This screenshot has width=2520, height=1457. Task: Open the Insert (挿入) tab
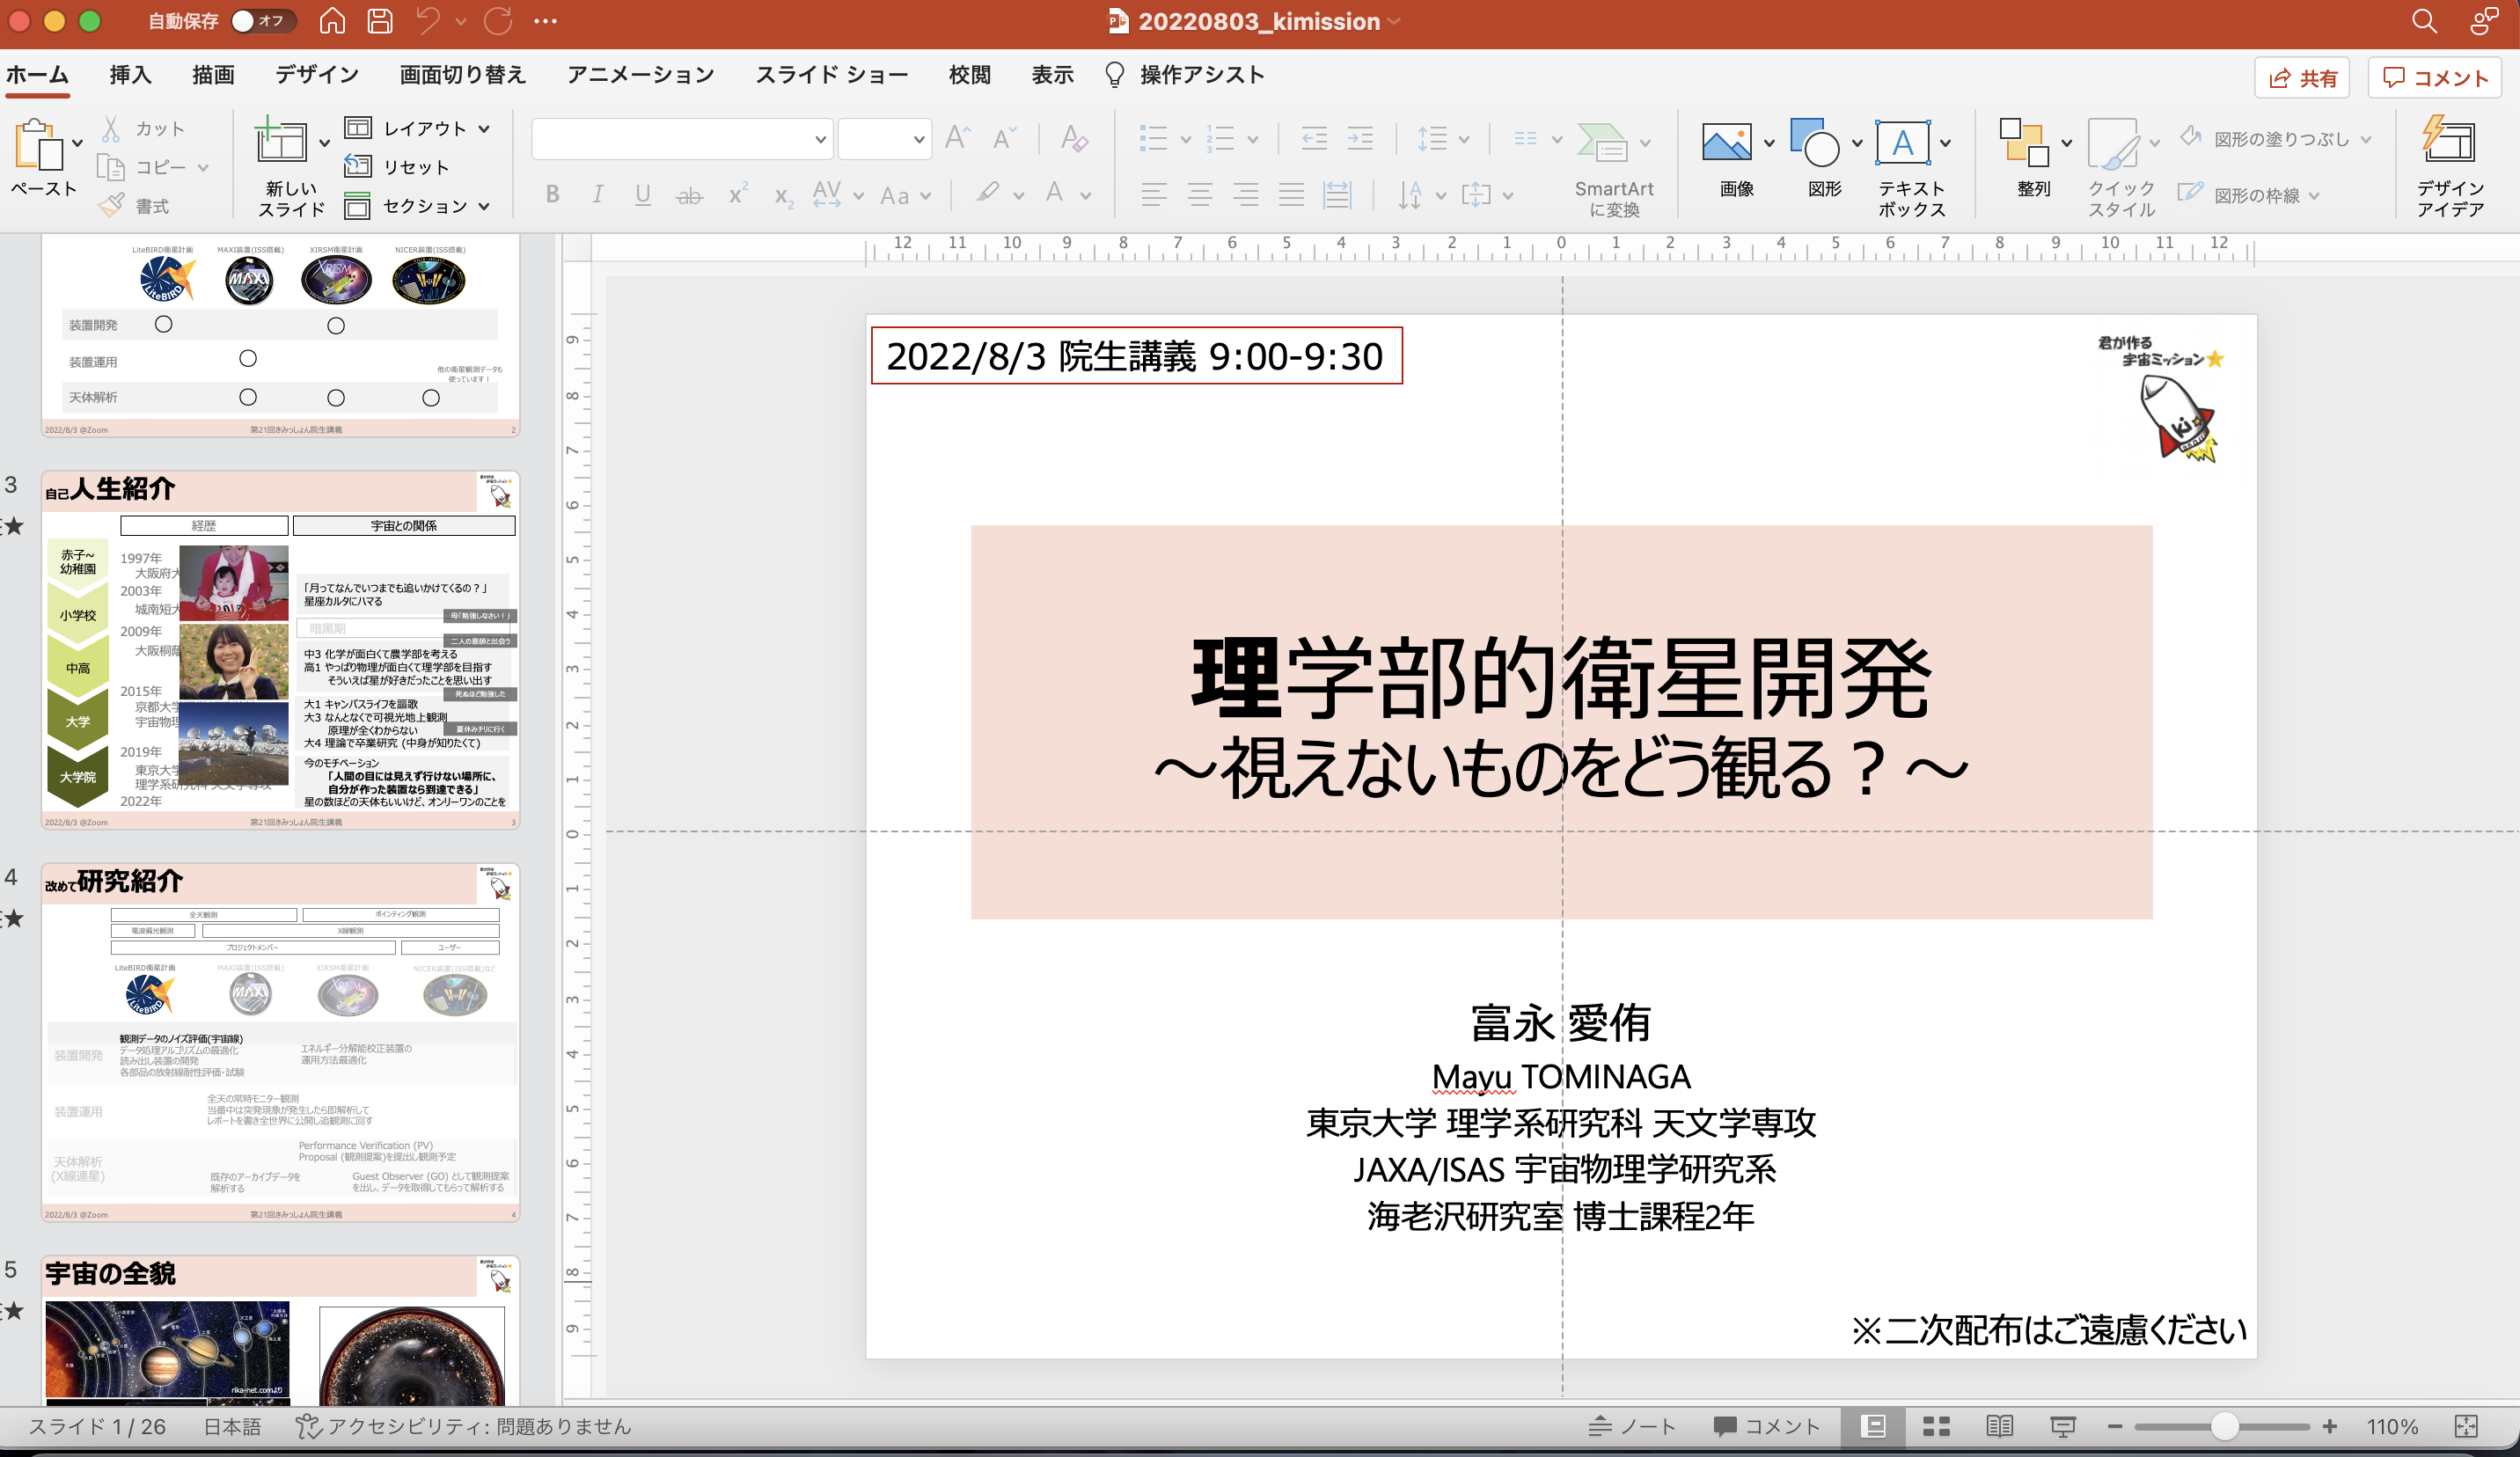point(130,75)
